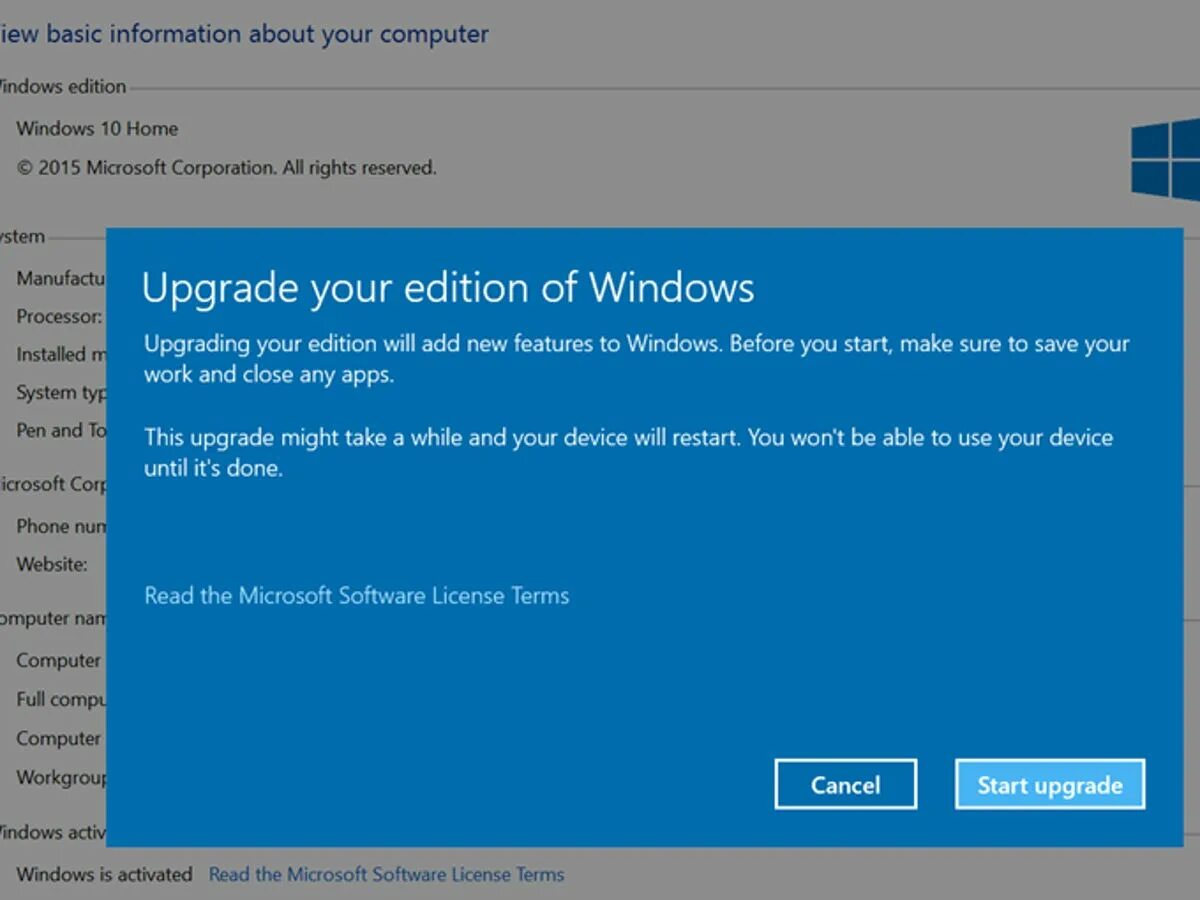The height and width of the screenshot is (900, 1200).
Task: Click the paragraph about the device restarting
Action: pyautogui.click(x=628, y=452)
